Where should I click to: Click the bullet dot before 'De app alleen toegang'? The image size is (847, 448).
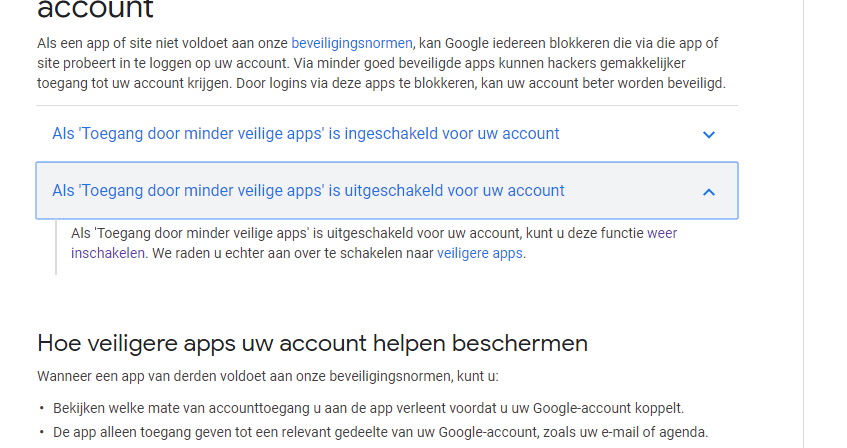(42, 432)
